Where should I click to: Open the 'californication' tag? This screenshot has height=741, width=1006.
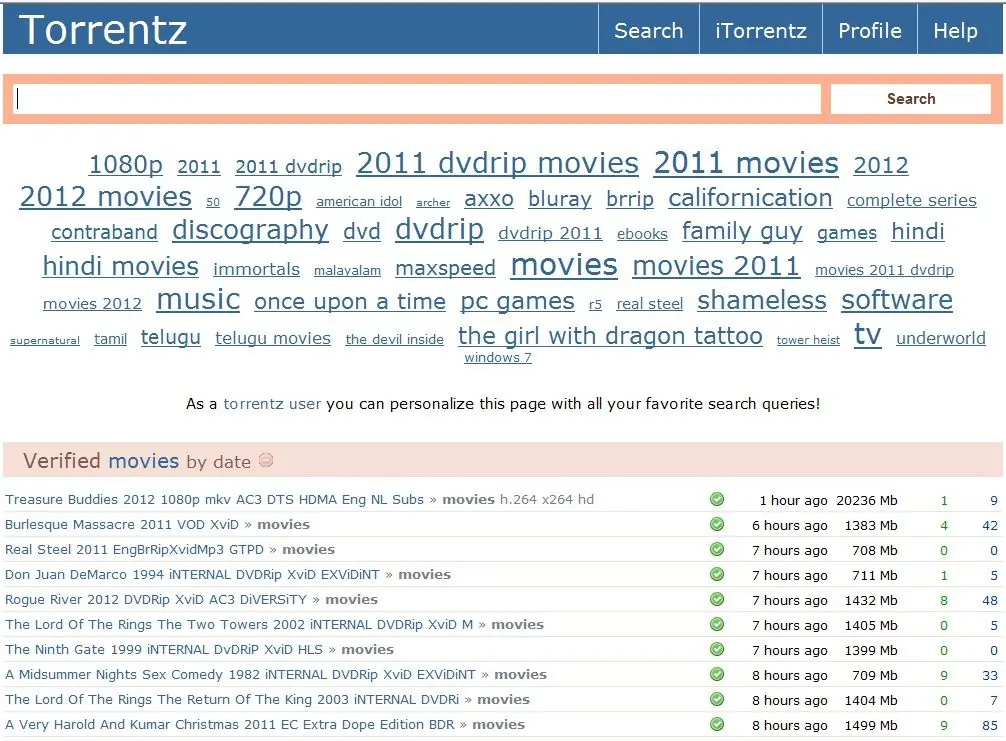click(751, 198)
